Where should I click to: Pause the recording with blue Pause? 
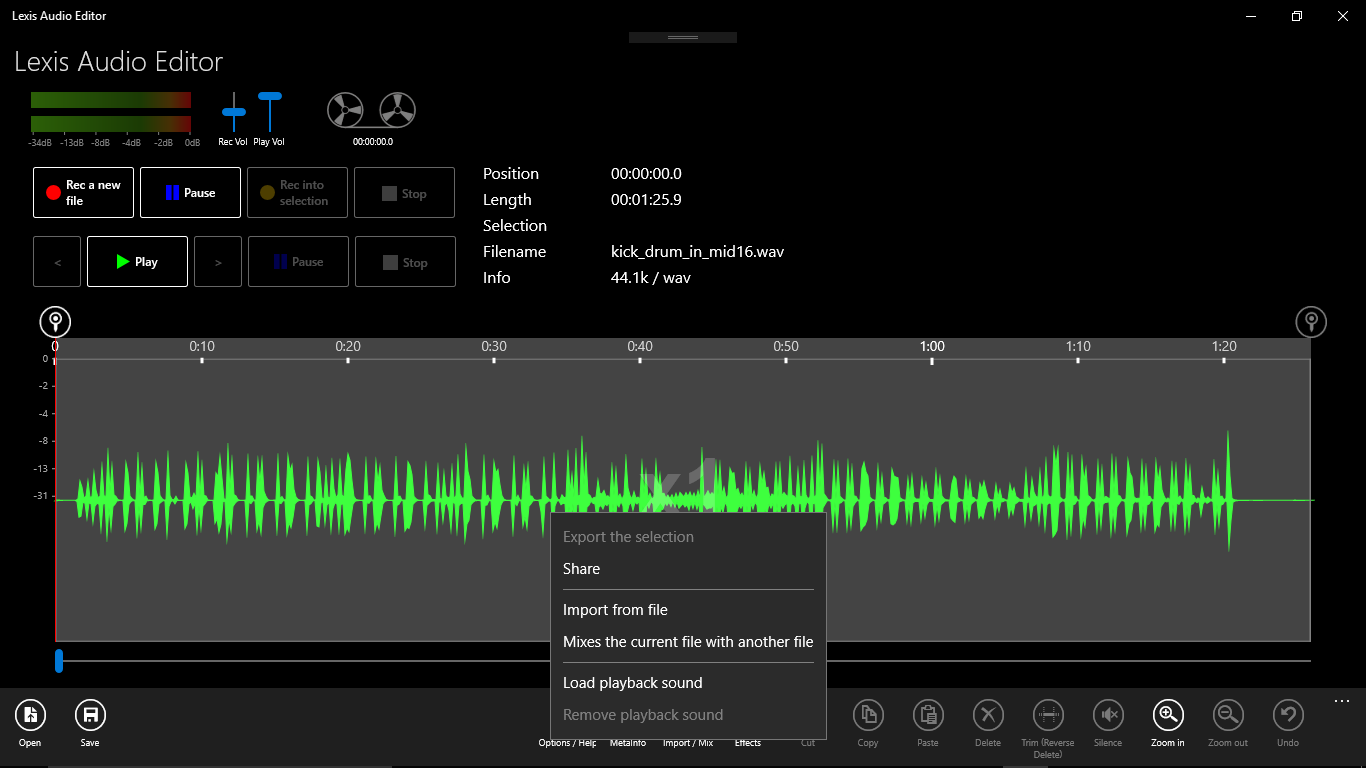click(x=190, y=192)
